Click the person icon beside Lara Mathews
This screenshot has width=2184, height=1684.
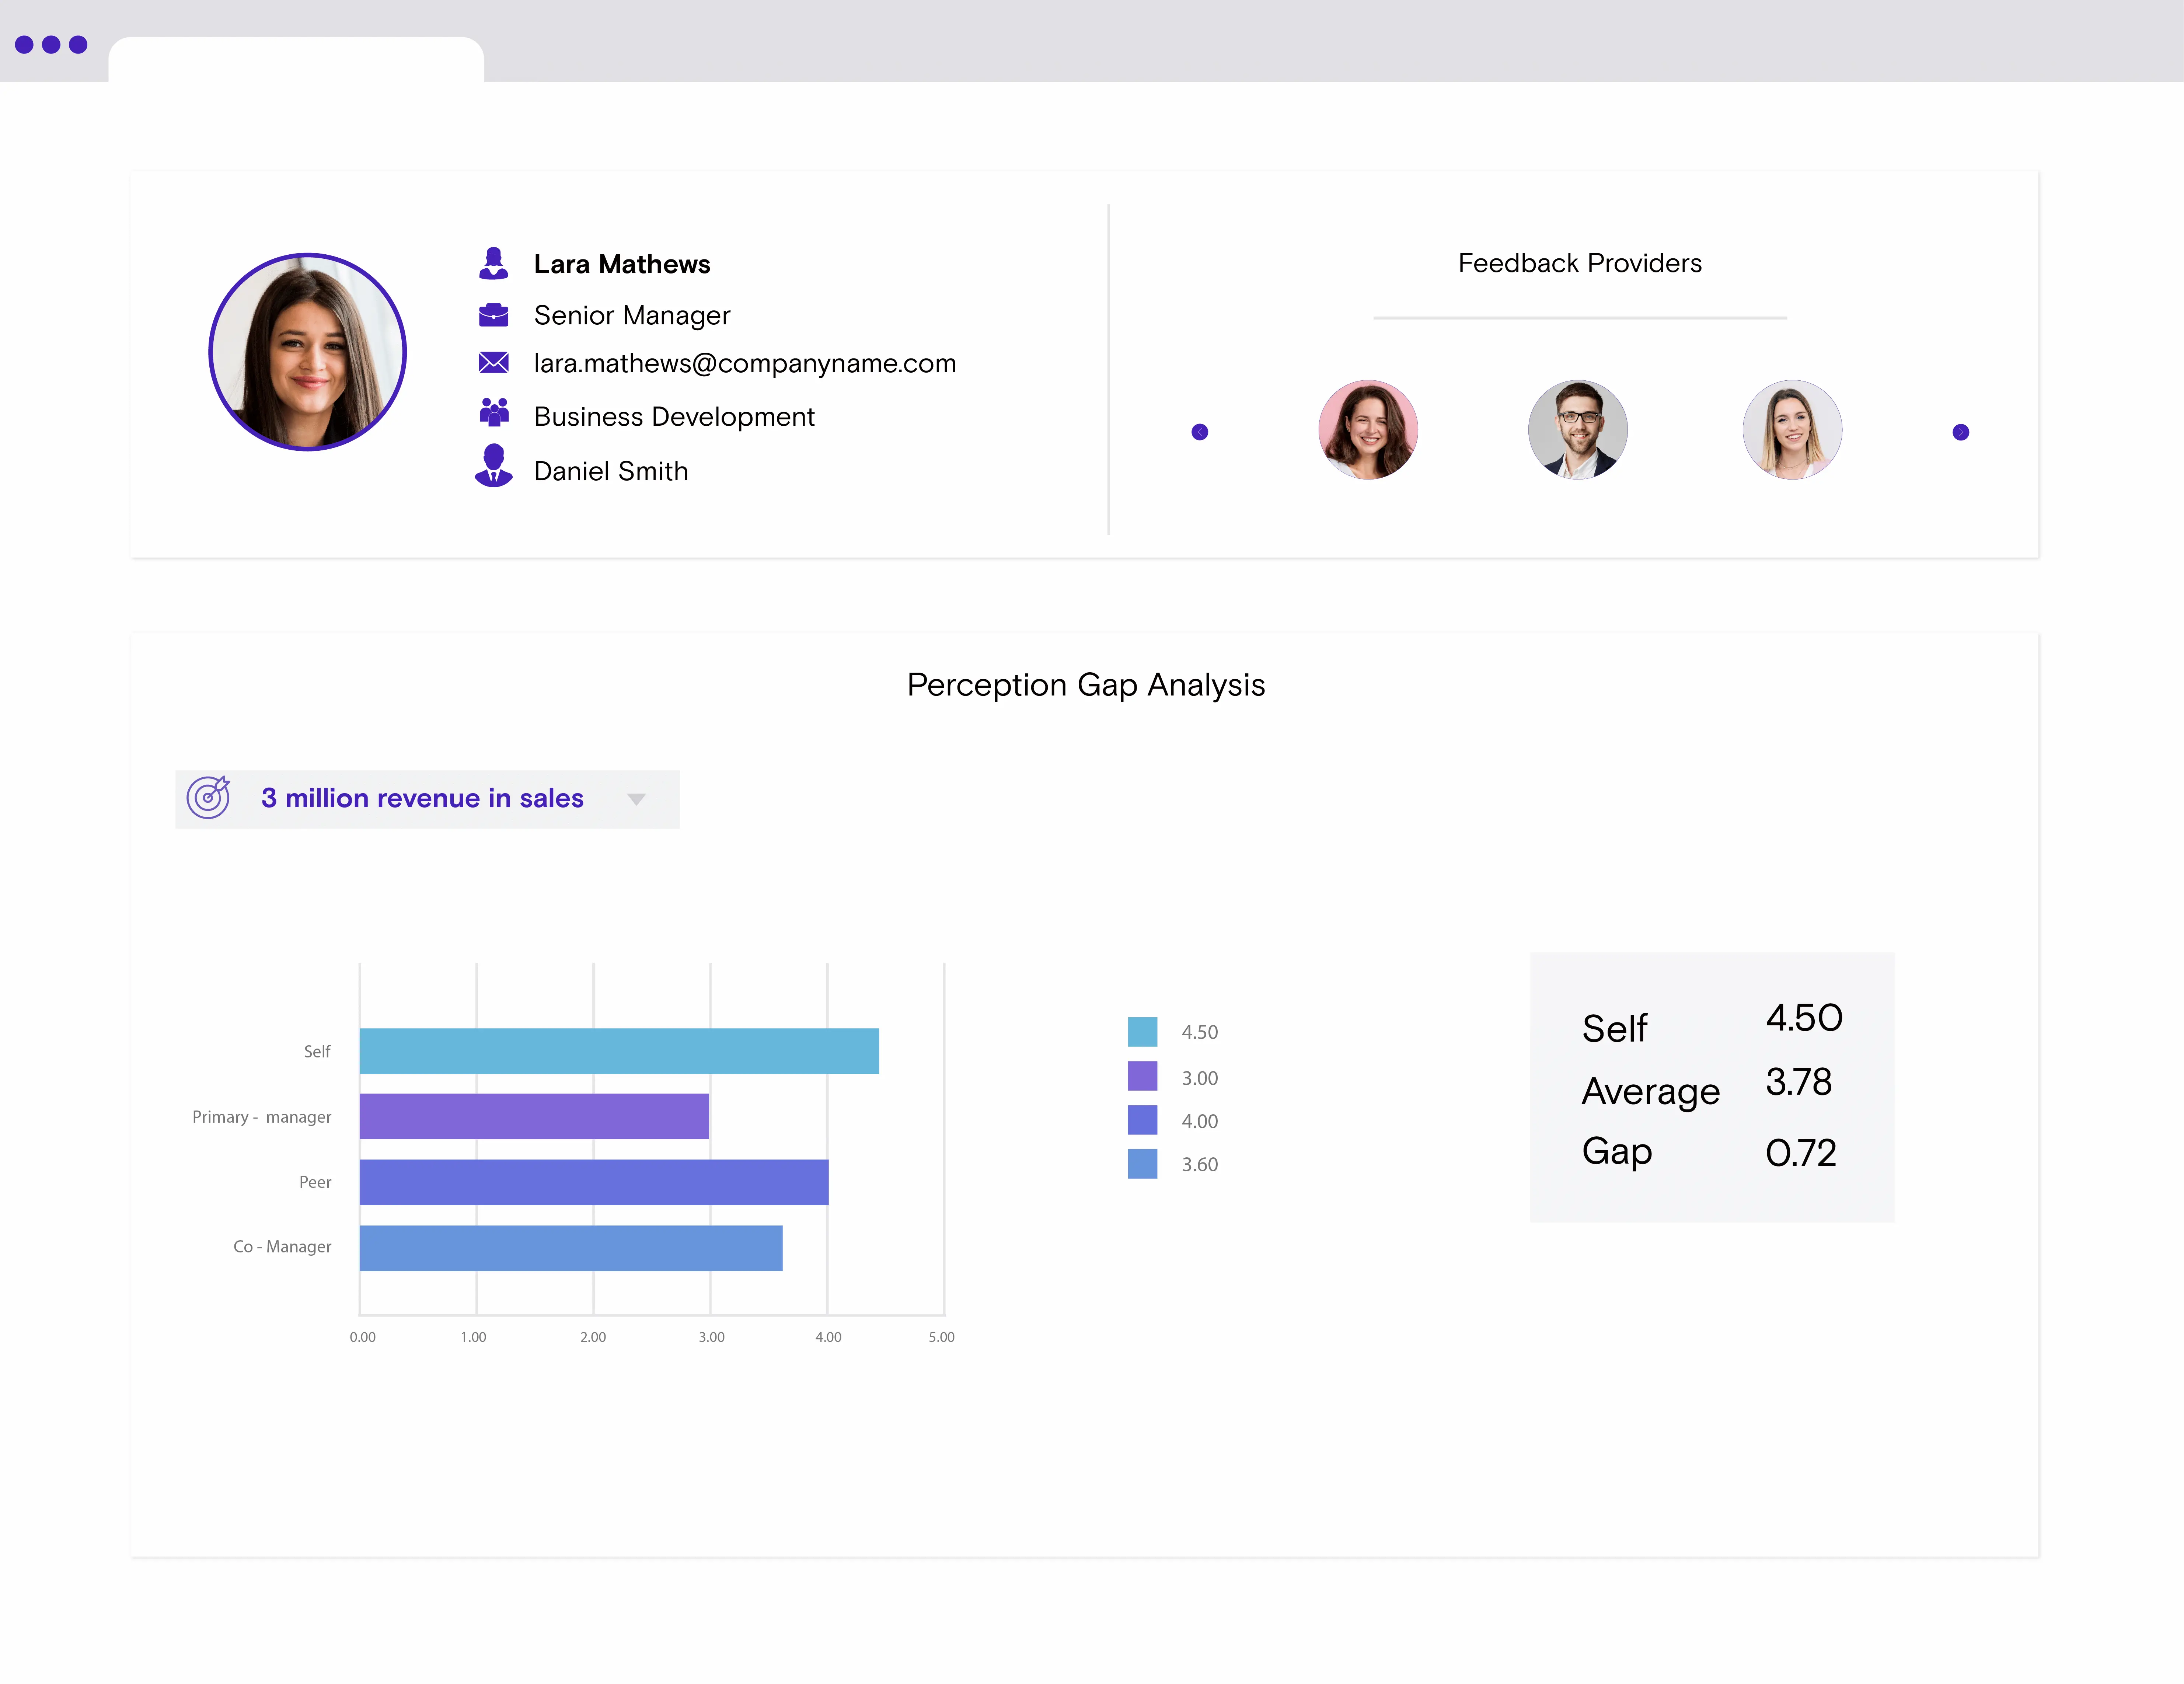tap(493, 263)
